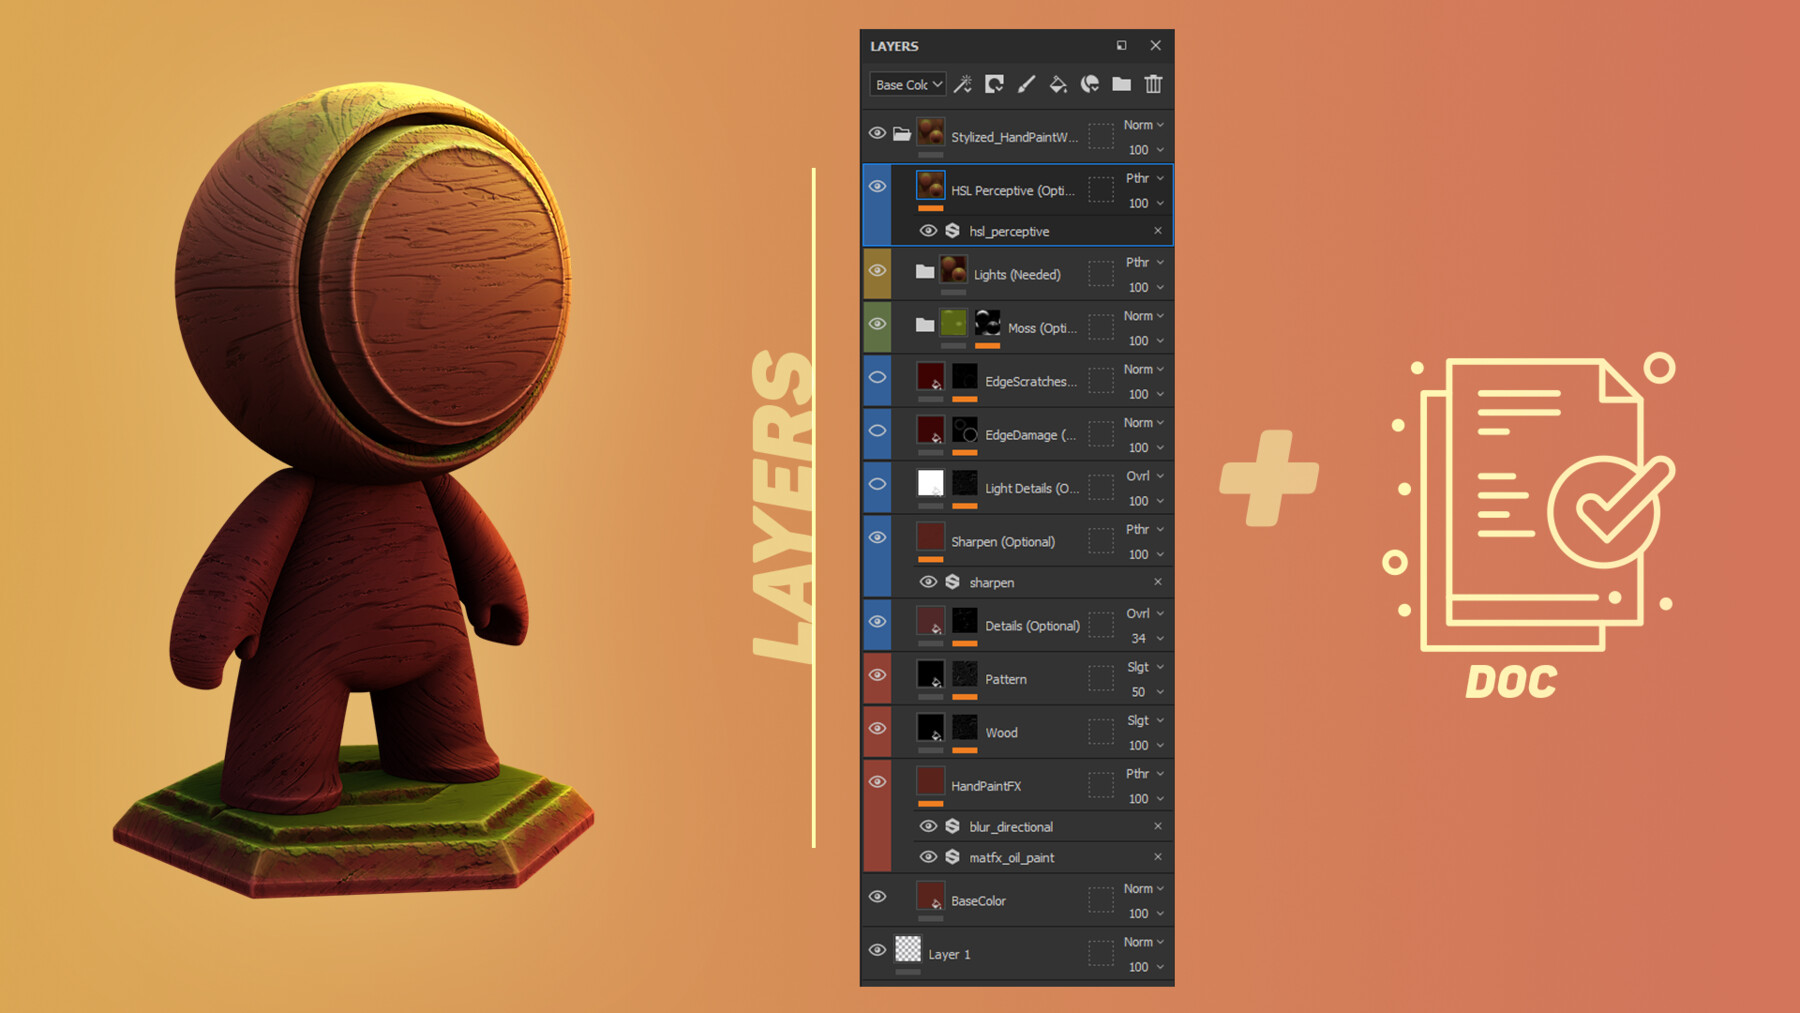
Task: Click the add mask icon in toolbar
Action: [x=994, y=85]
